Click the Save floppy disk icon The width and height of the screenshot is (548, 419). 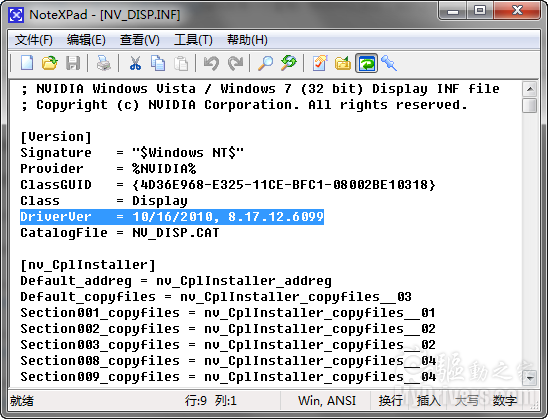click(73, 64)
